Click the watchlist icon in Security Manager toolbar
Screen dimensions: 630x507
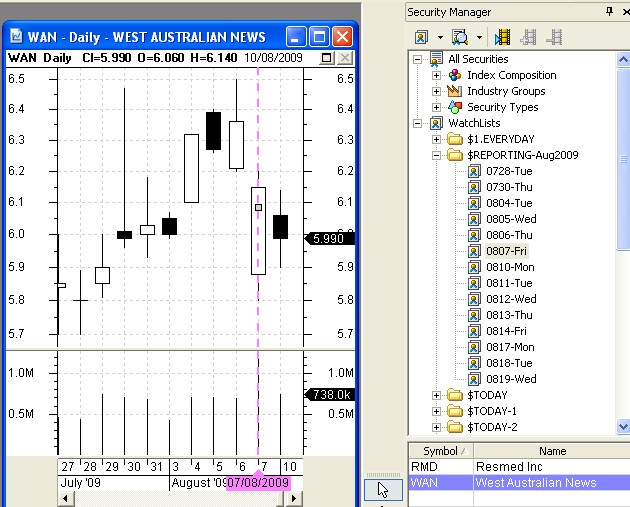pyautogui.click(x=421, y=37)
